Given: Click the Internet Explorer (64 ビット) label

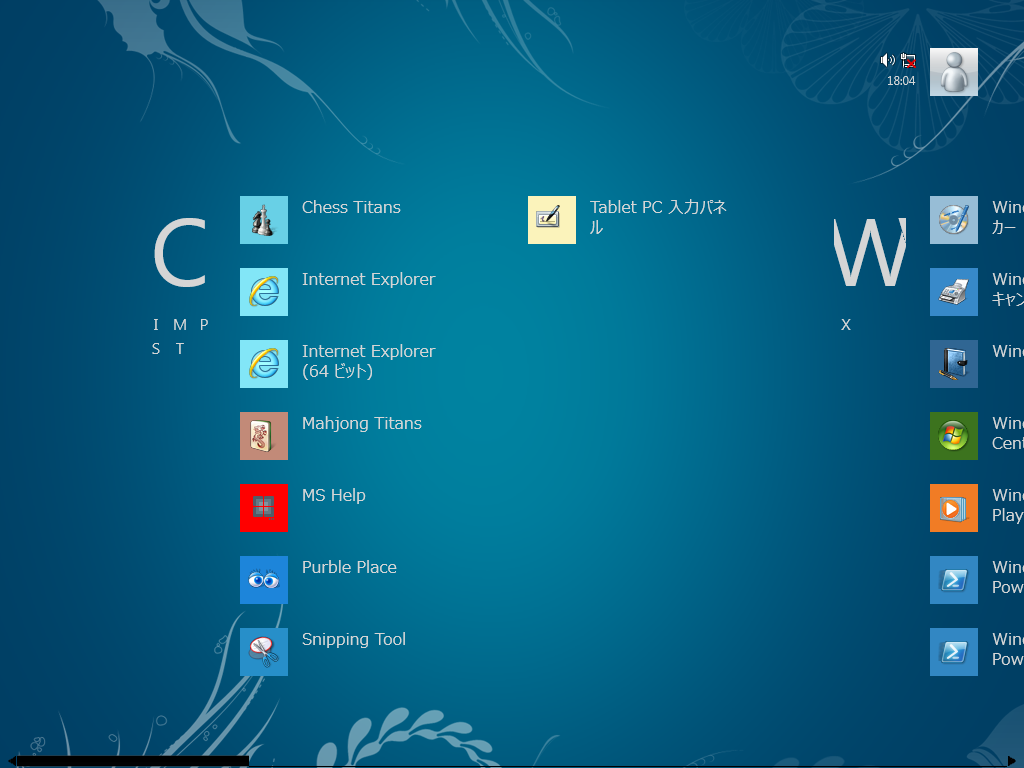Looking at the screenshot, I should click(368, 361).
